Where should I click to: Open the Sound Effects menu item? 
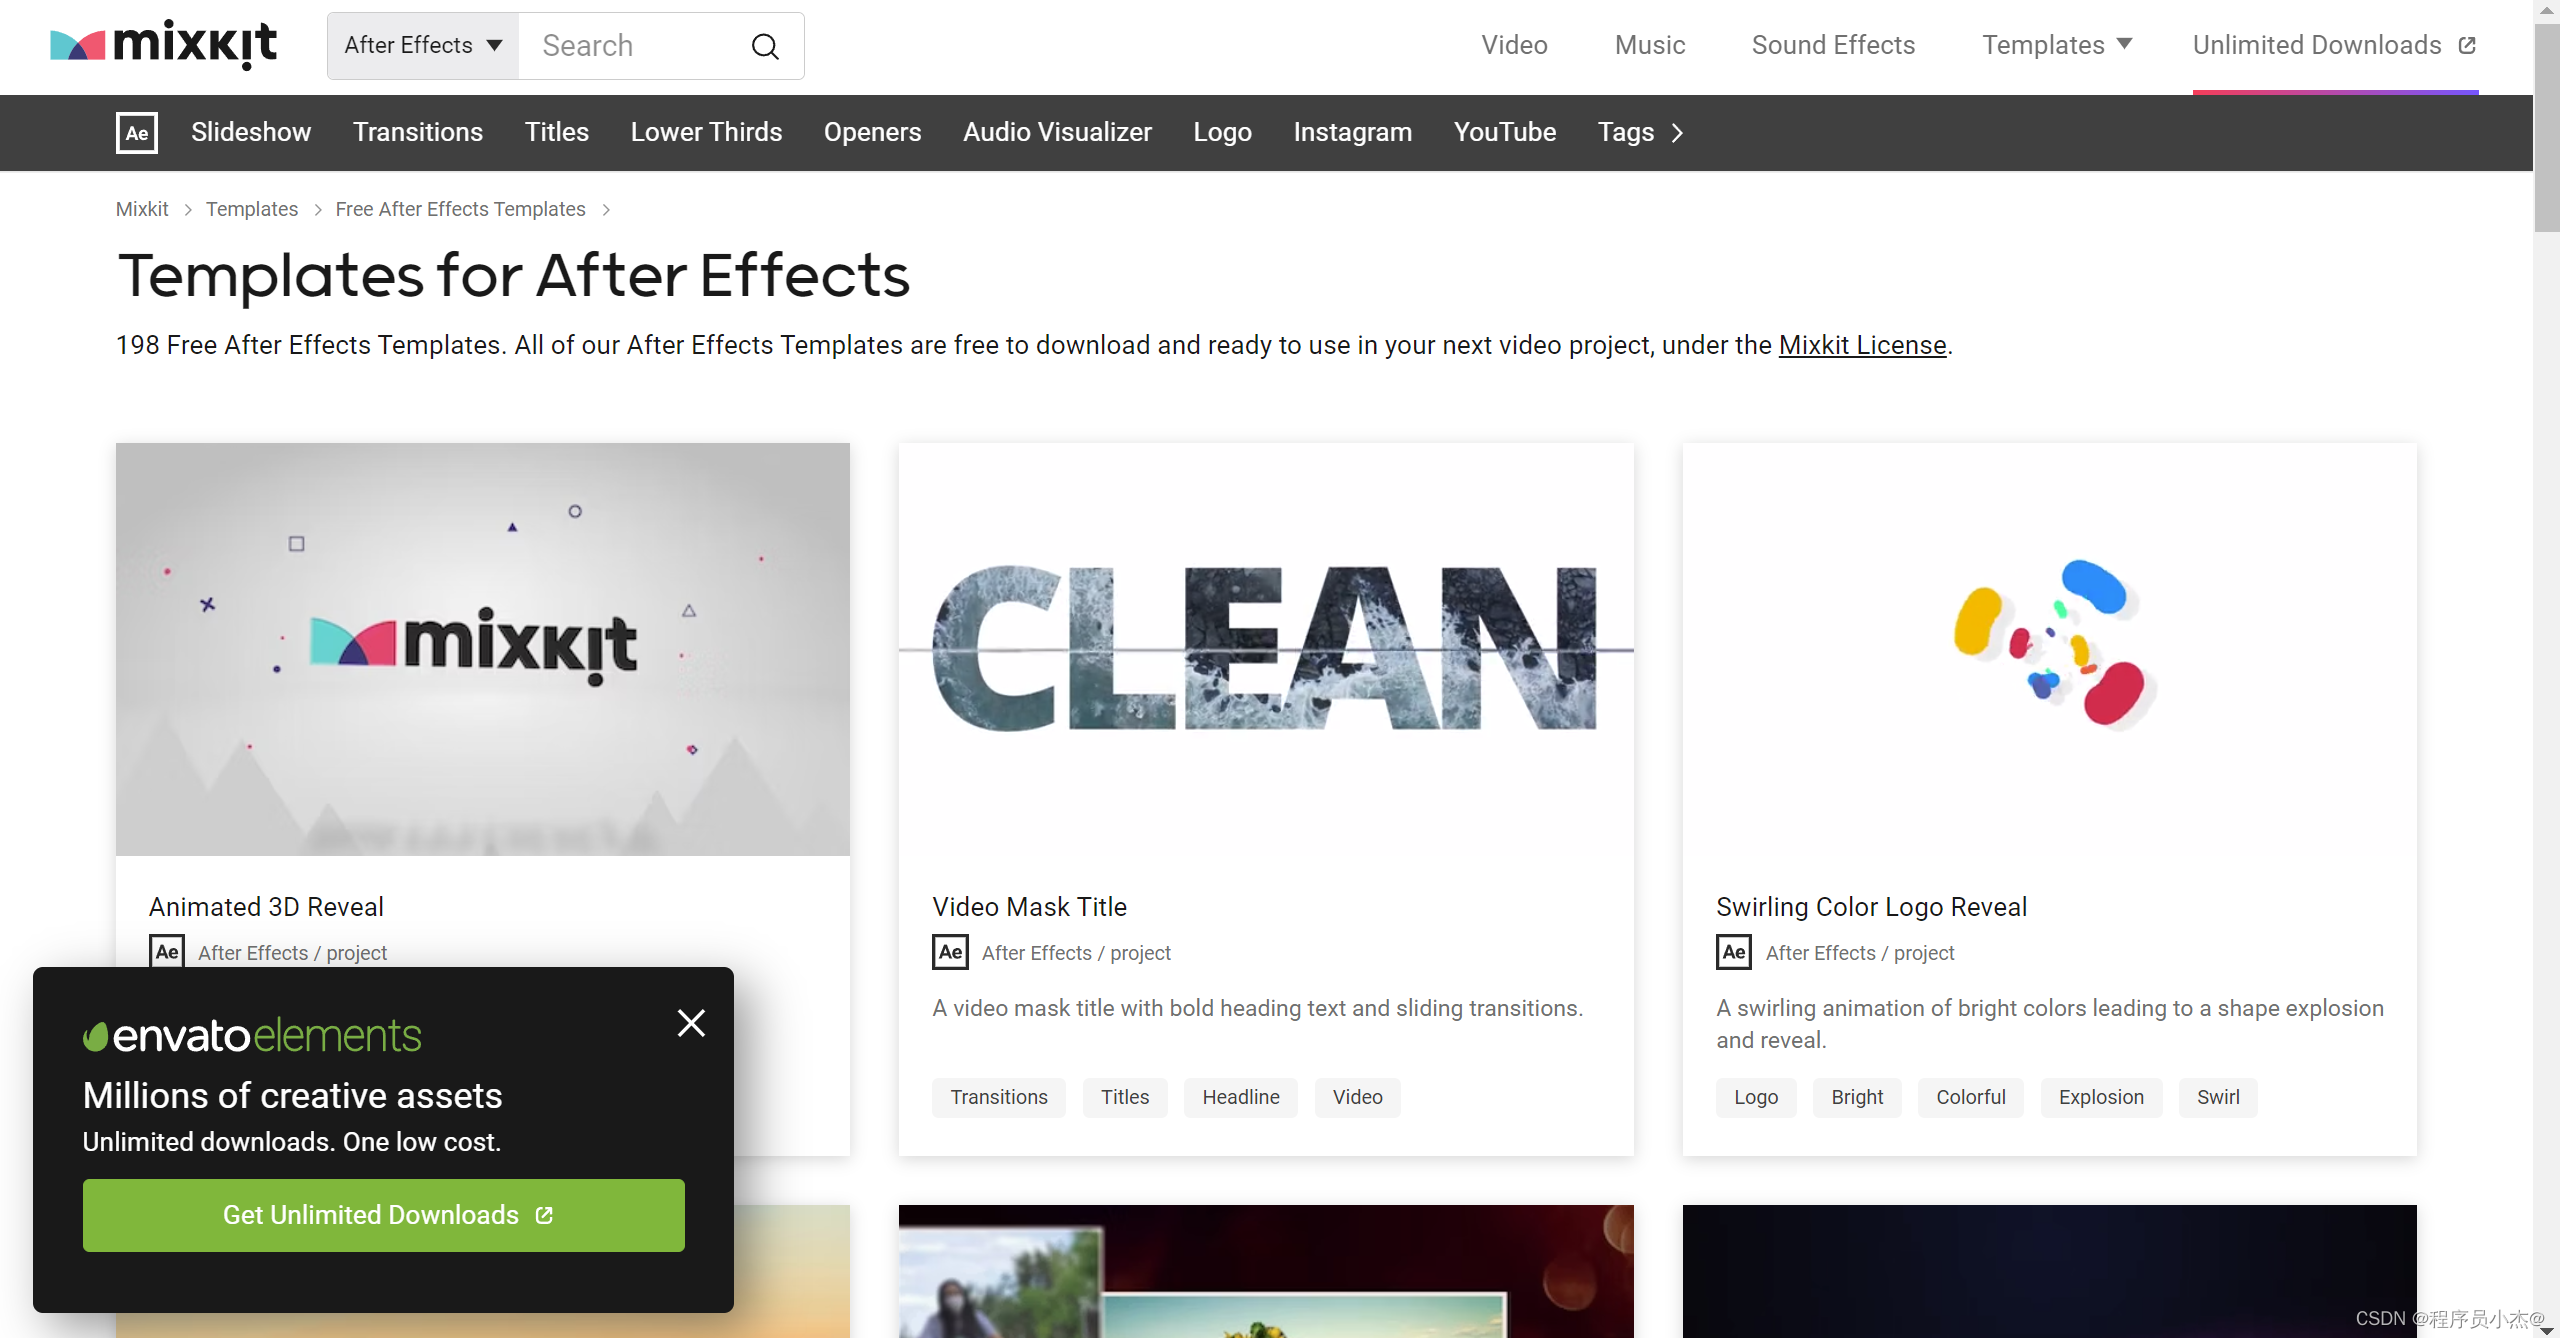1833,45
